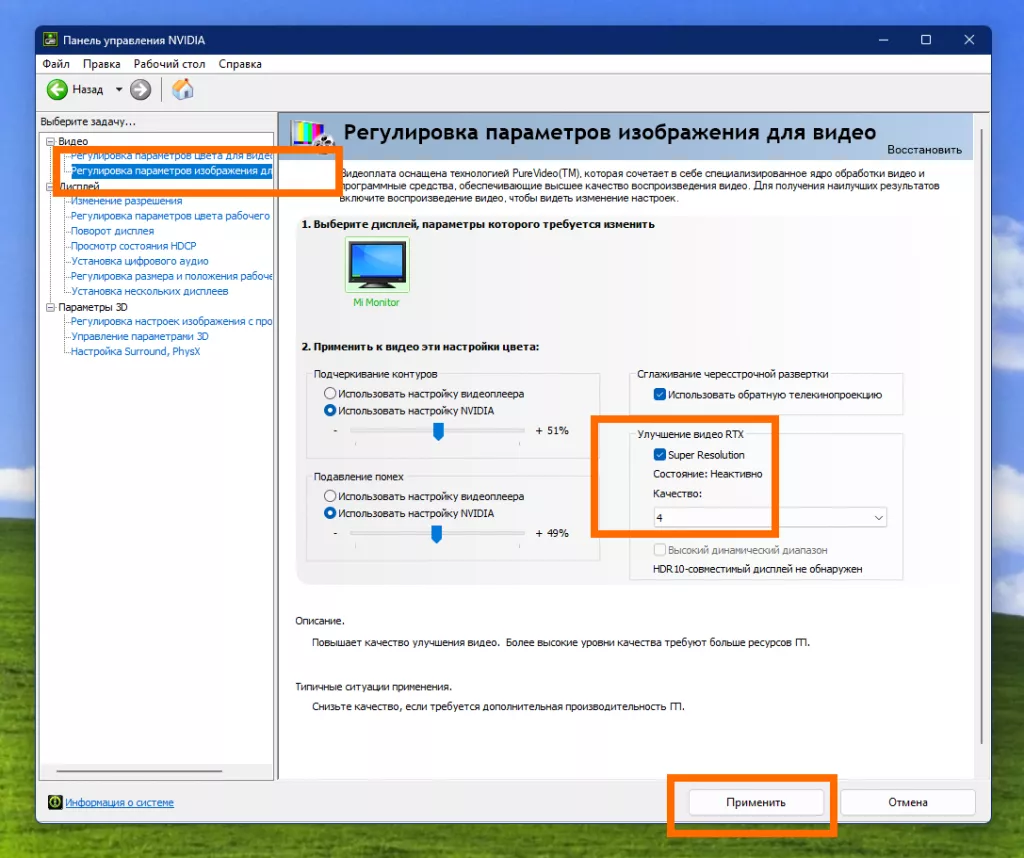
Task: Open Просмотр состояния HDCP
Action: [133, 246]
